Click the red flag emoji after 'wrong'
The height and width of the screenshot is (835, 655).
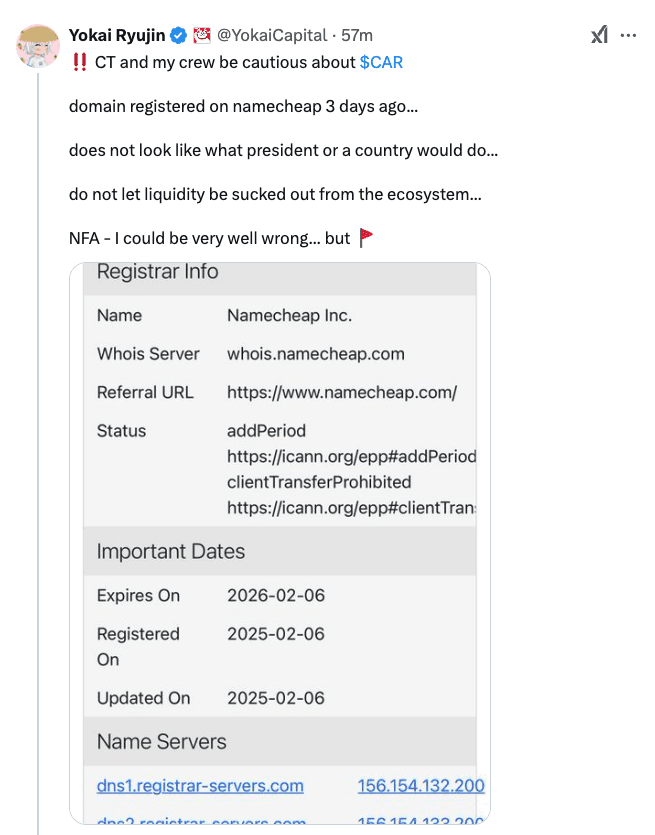(x=364, y=238)
